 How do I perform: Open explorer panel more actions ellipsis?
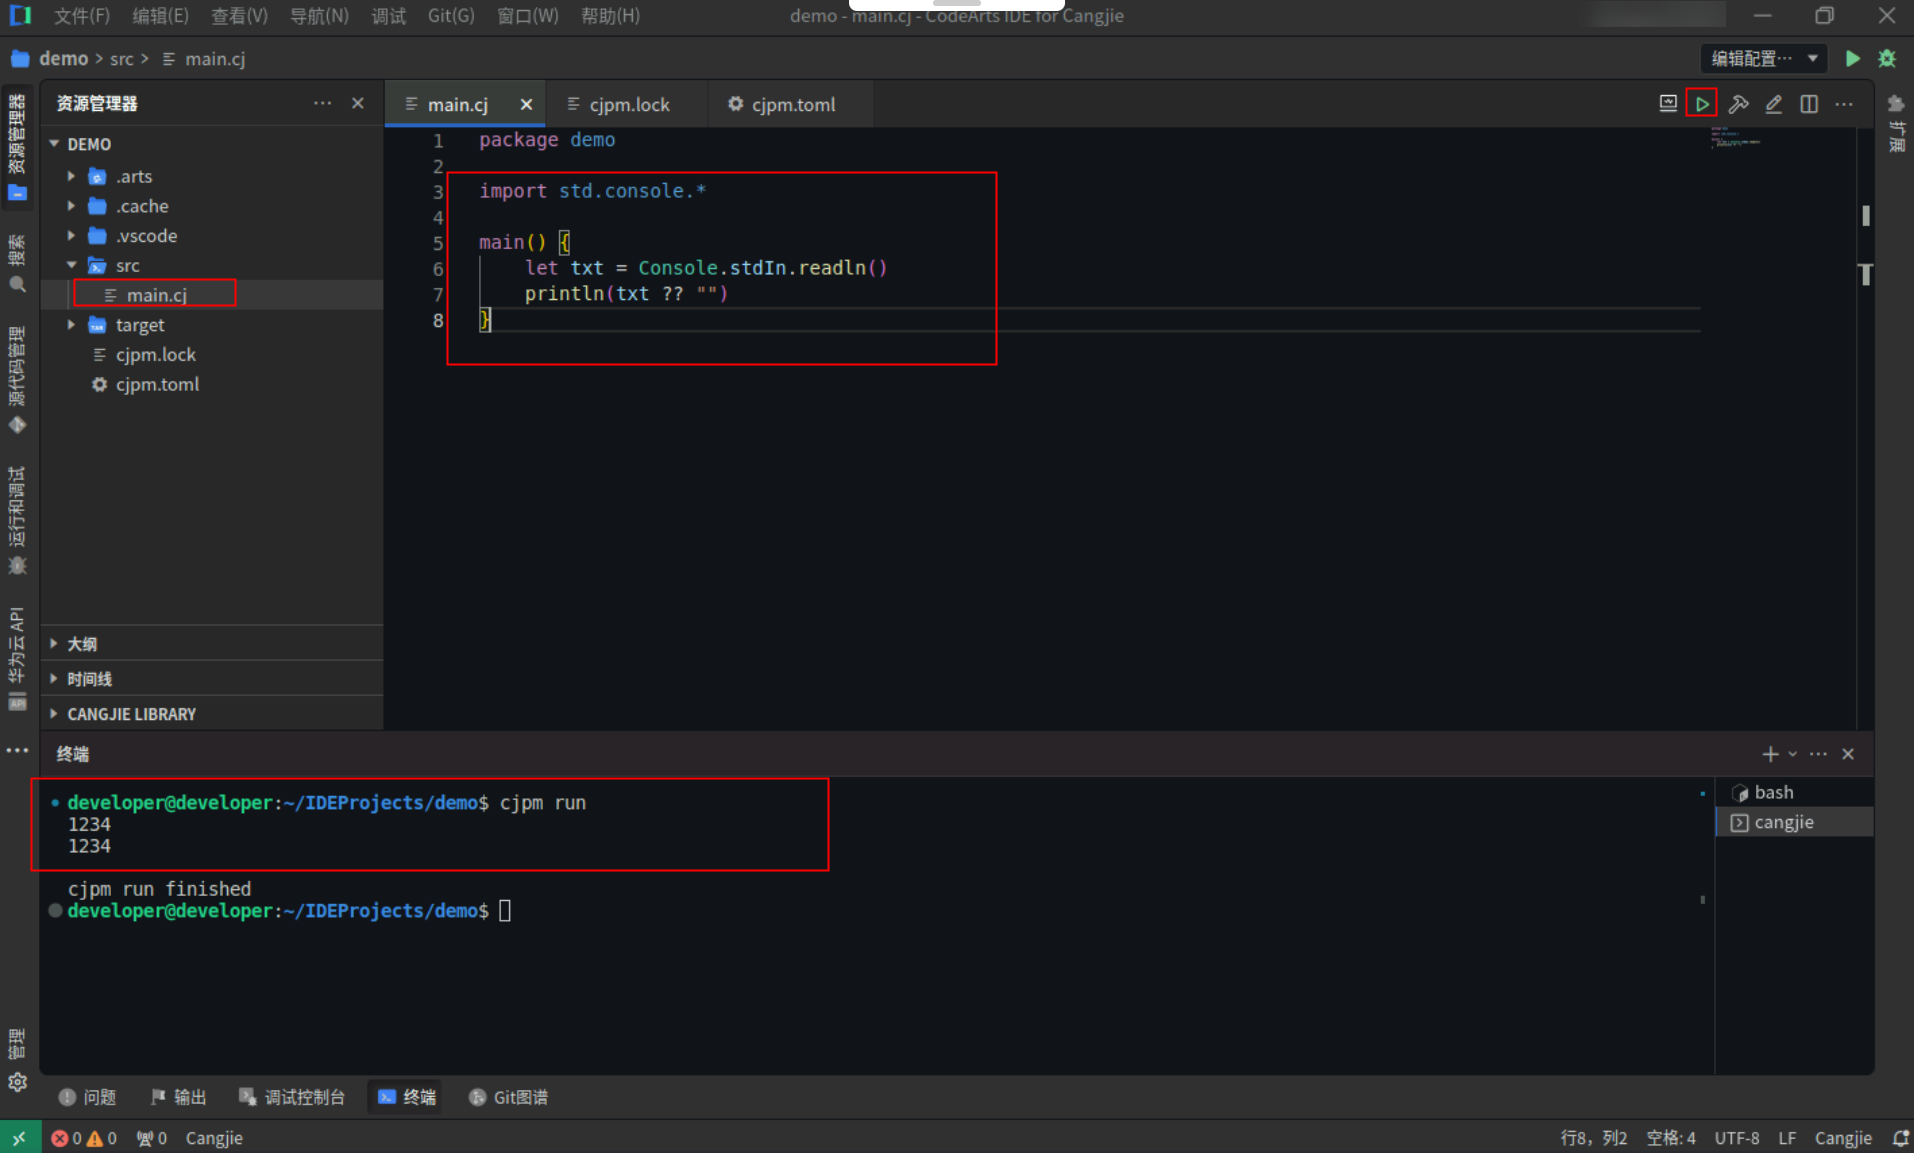(x=322, y=103)
